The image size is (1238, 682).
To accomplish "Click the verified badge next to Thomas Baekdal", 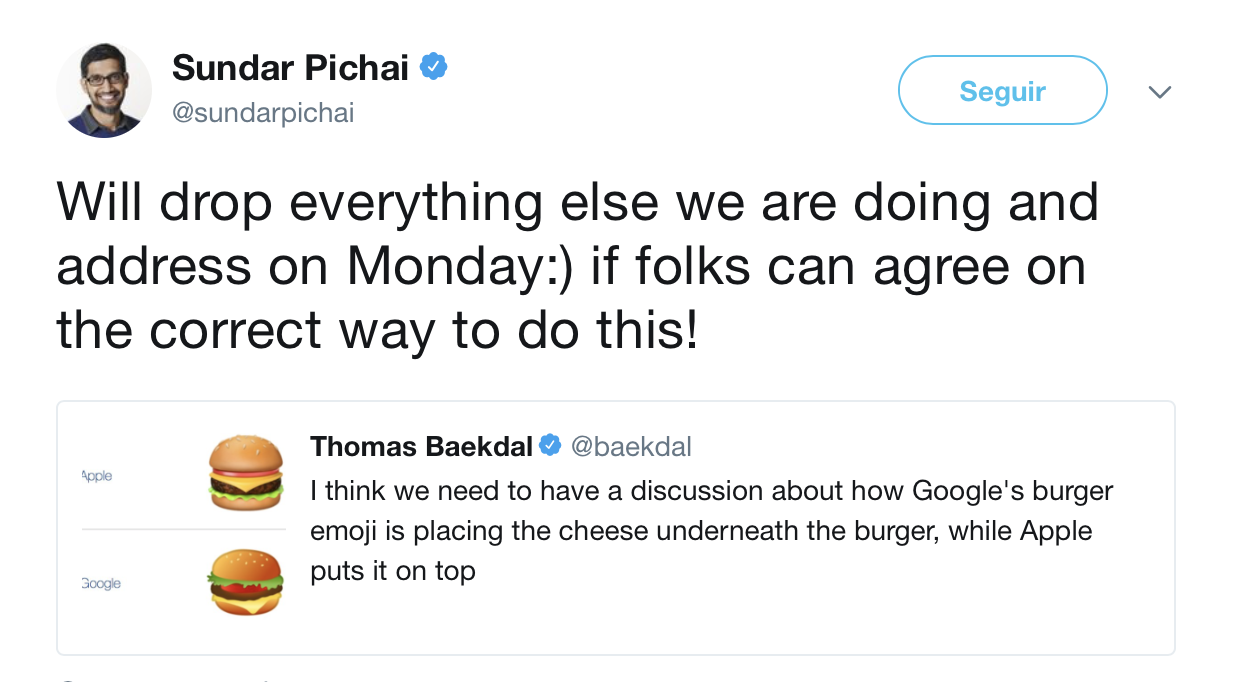I will [x=550, y=446].
